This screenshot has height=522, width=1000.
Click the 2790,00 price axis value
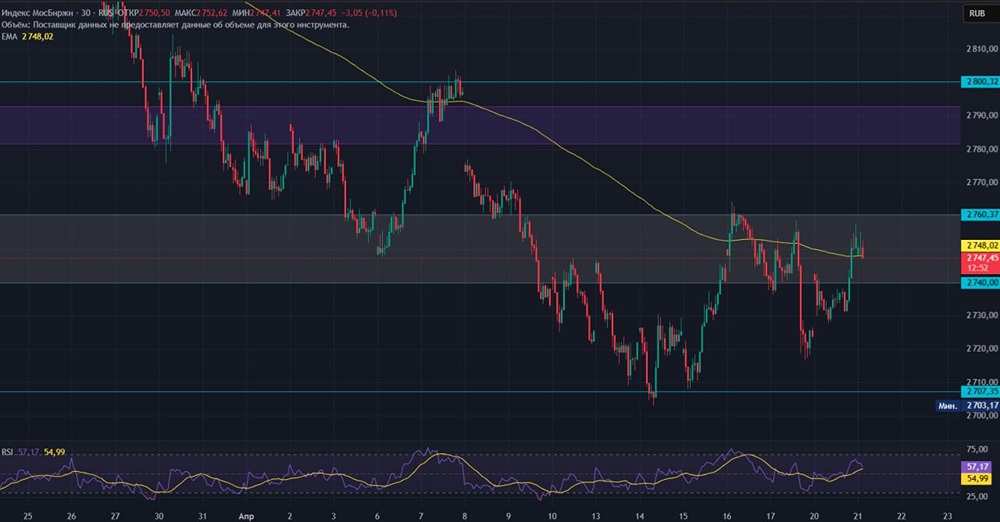click(x=982, y=116)
